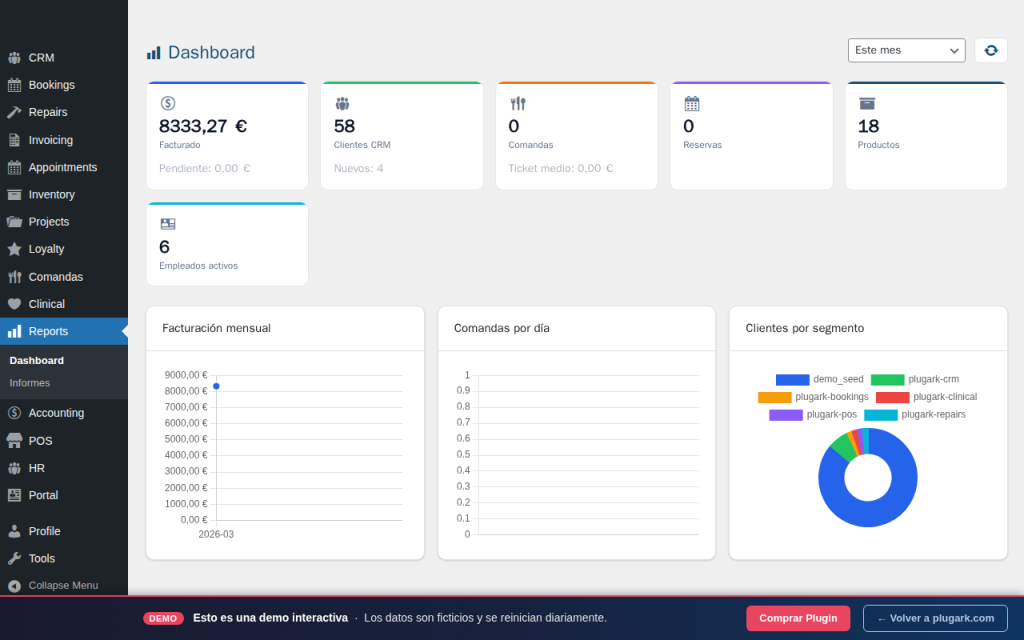Open the Clinical heart icon

pos(14,304)
